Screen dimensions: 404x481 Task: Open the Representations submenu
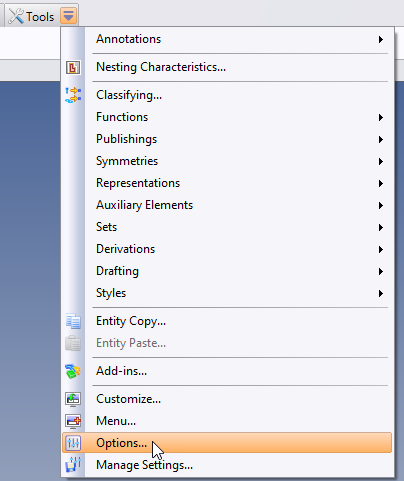[x=227, y=183]
